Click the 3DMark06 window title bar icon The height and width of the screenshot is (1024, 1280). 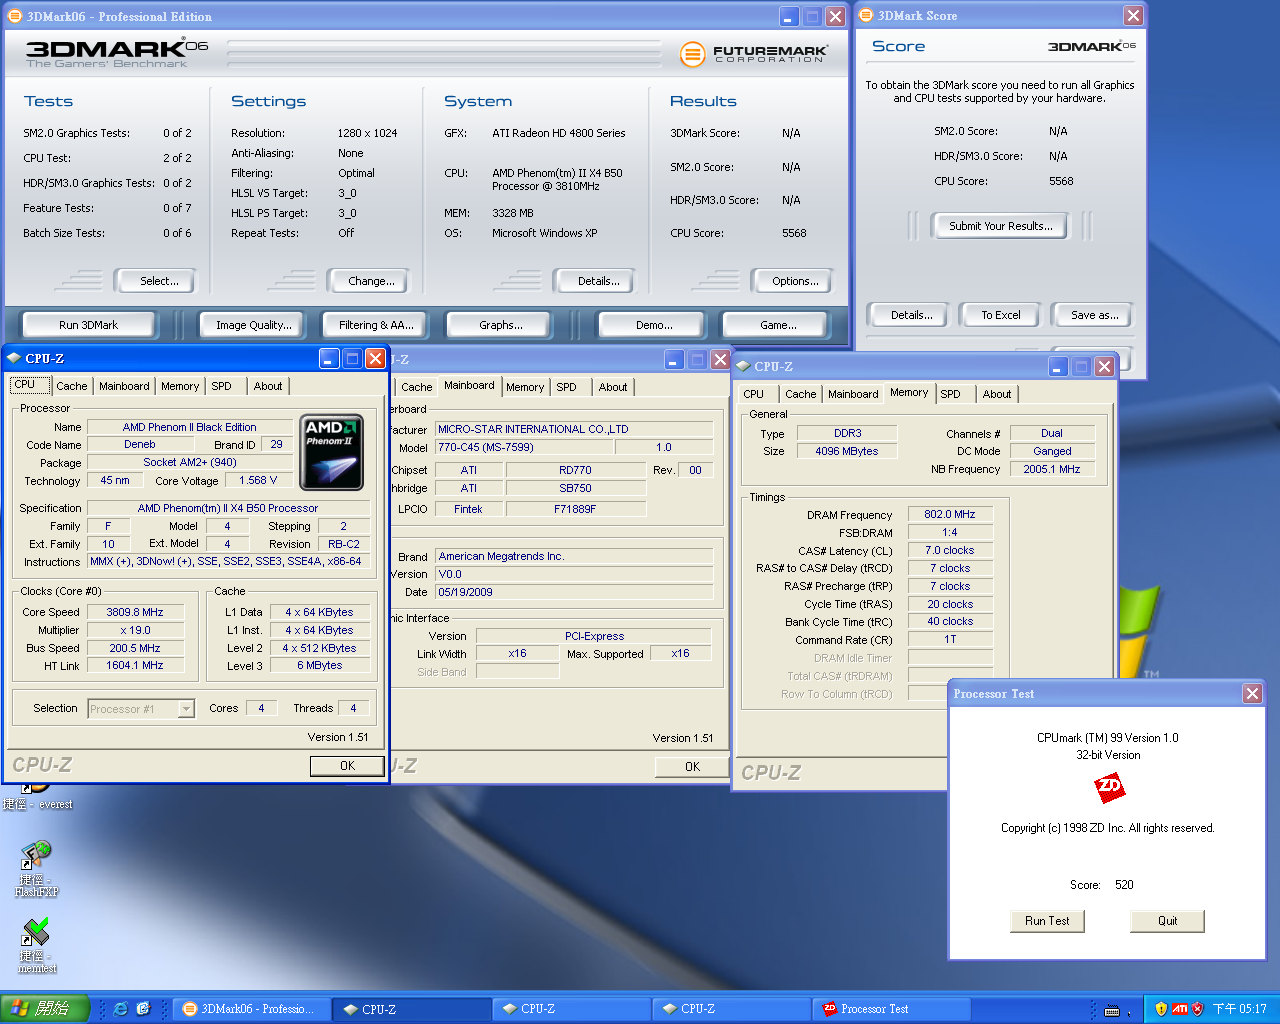[x=15, y=16]
